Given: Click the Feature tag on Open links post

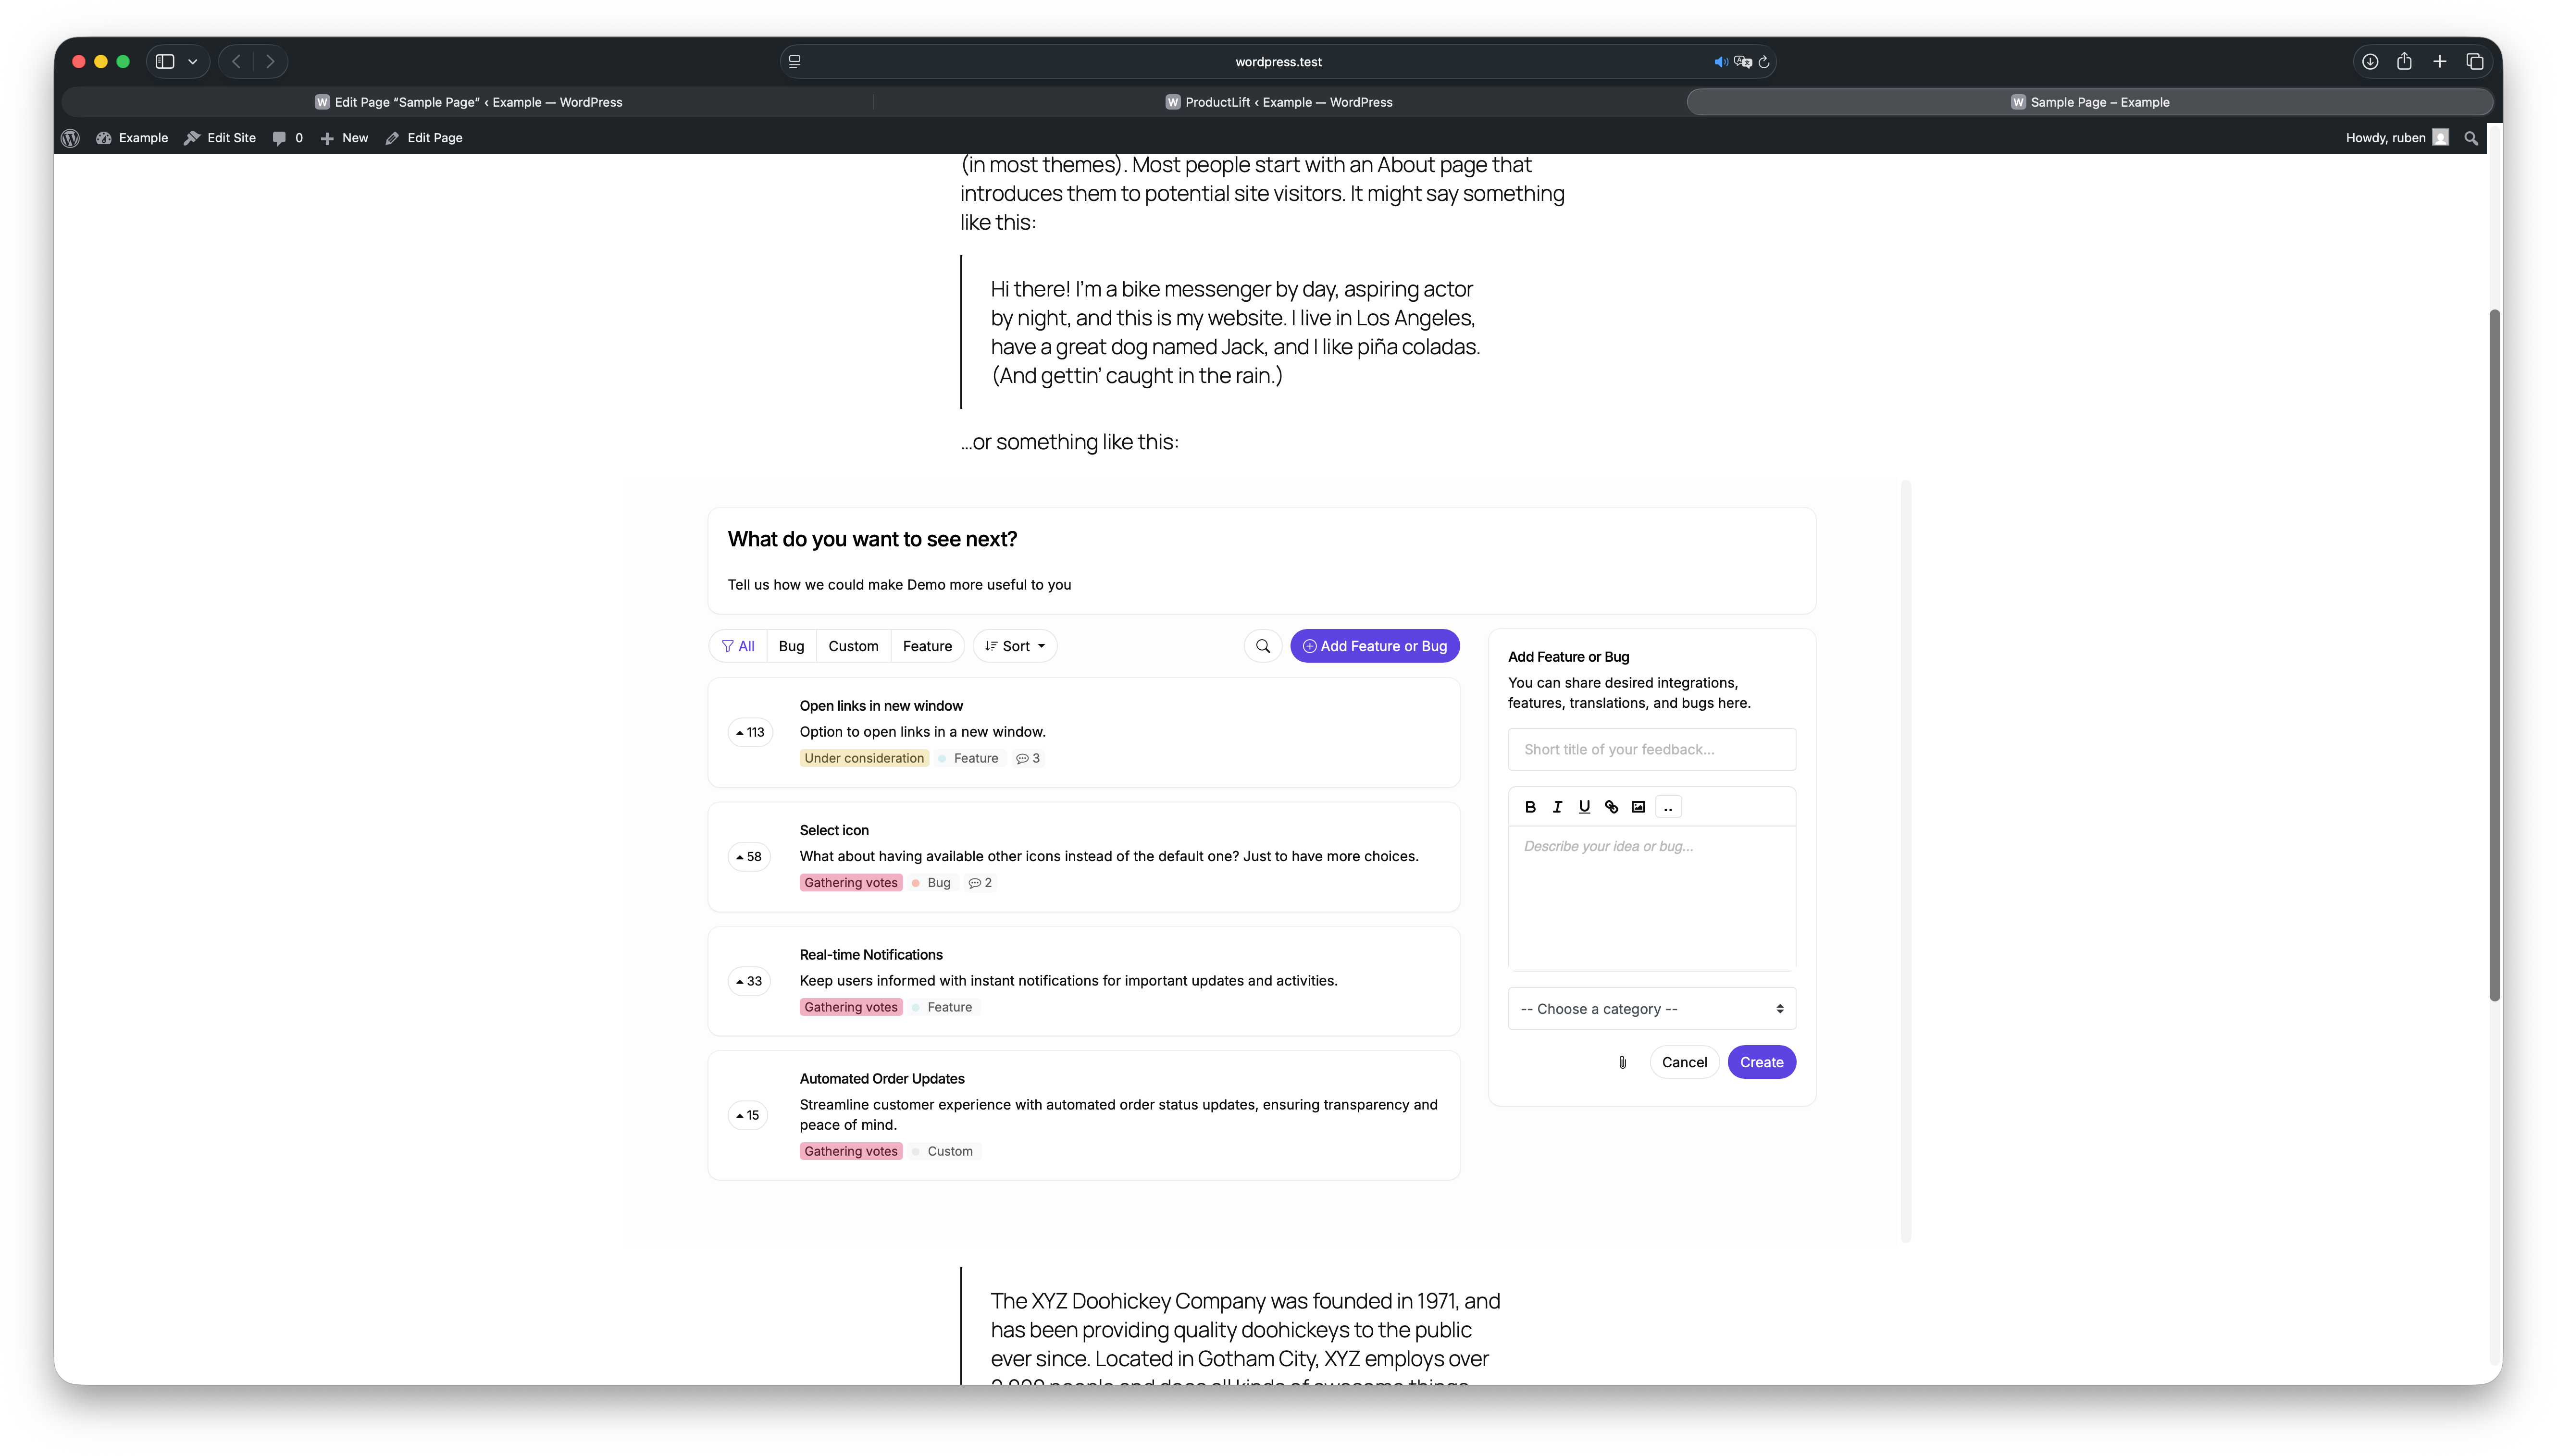Looking at the screenshot, I should click(969, 758).
